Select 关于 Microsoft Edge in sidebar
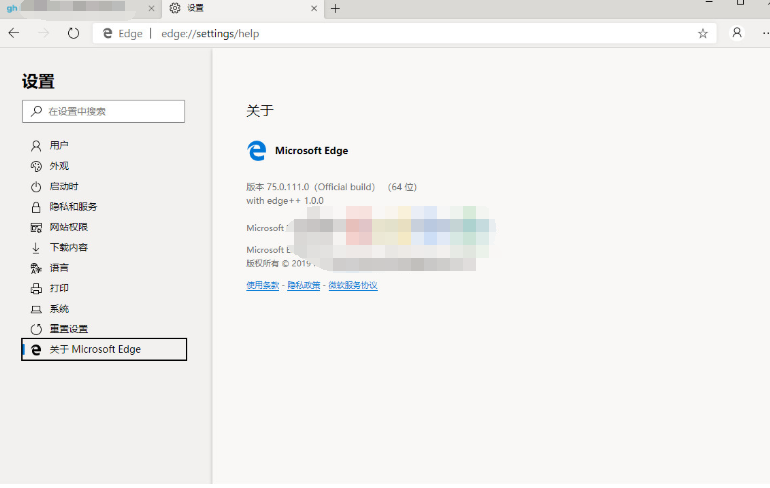This screenshot has height=488, width=770. 104,350
